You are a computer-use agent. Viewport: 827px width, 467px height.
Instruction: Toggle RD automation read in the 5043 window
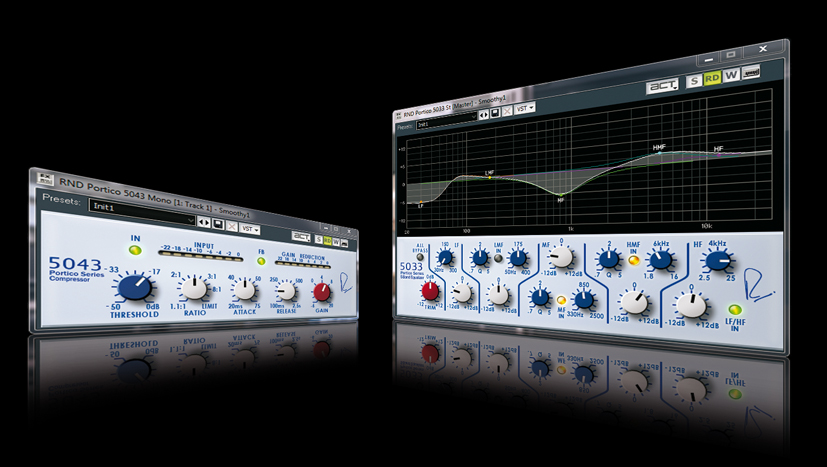tap(328, 241)
